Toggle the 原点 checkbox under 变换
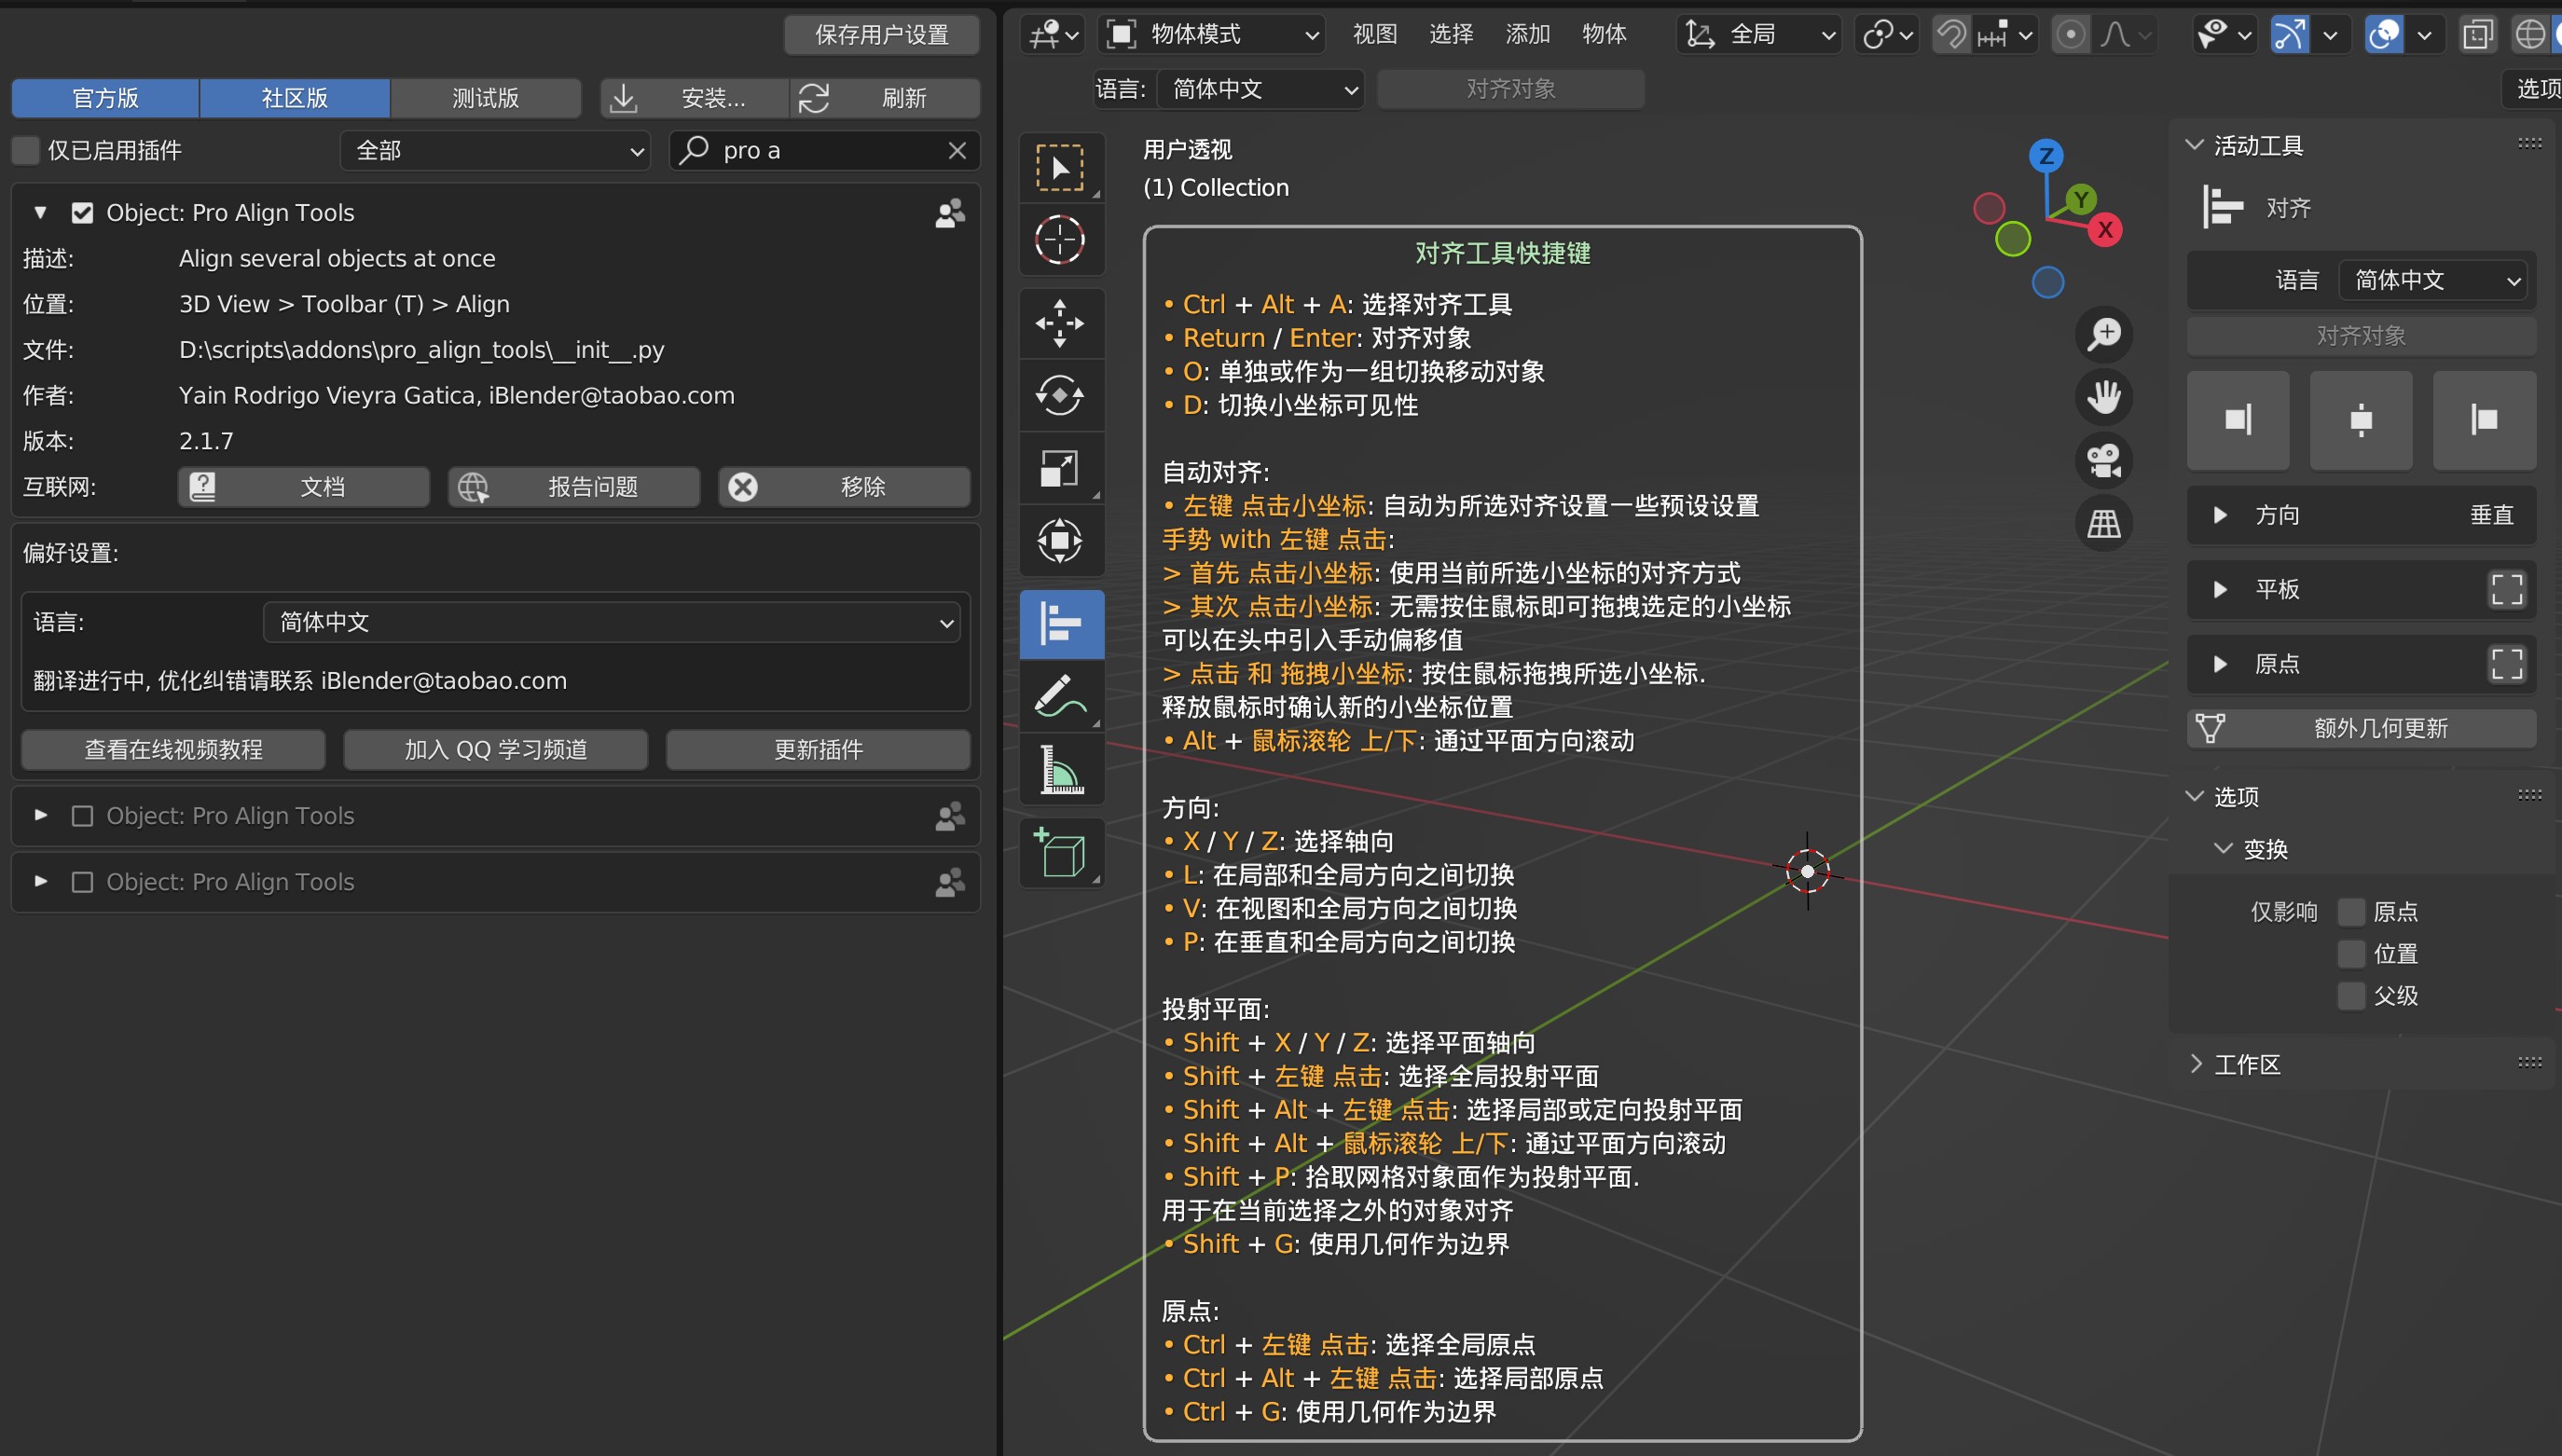Screen dimensions: 2562x1456 (2352, 911)
